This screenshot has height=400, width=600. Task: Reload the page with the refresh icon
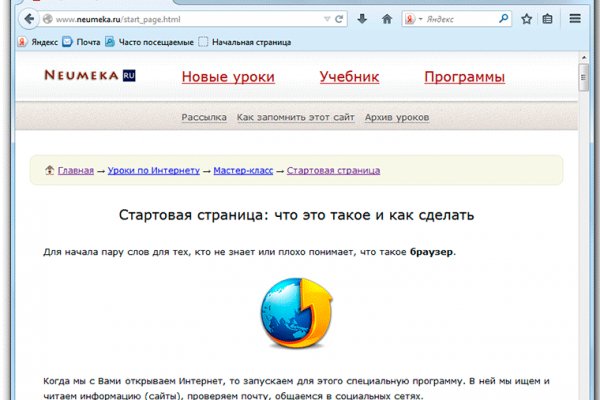click(x=340, y=19)
